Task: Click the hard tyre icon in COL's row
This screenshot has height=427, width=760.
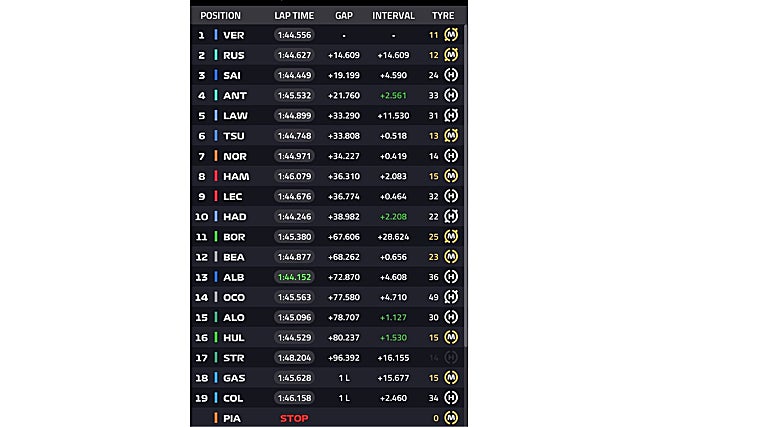Action: pyautogui.click(x=451, y=398)
